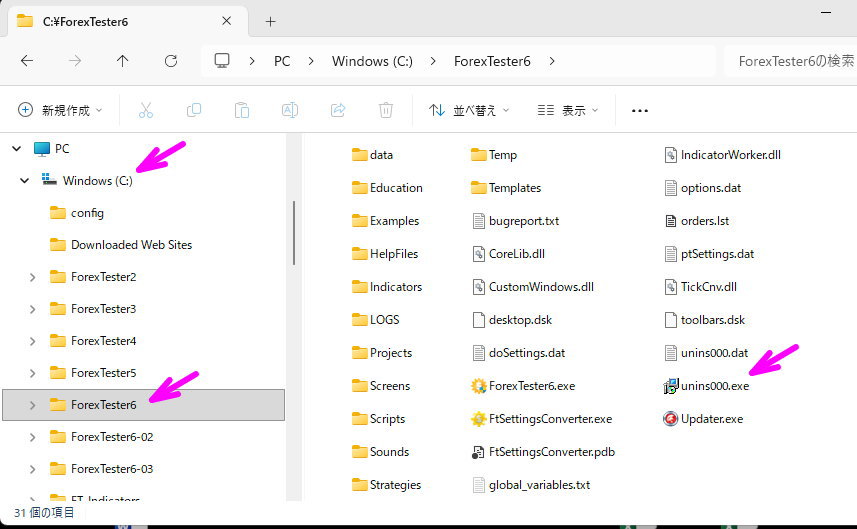This screenshot has height=529, width=857.
Task: Click ForexTester6 in address breadcrumb
Action: 492,61
